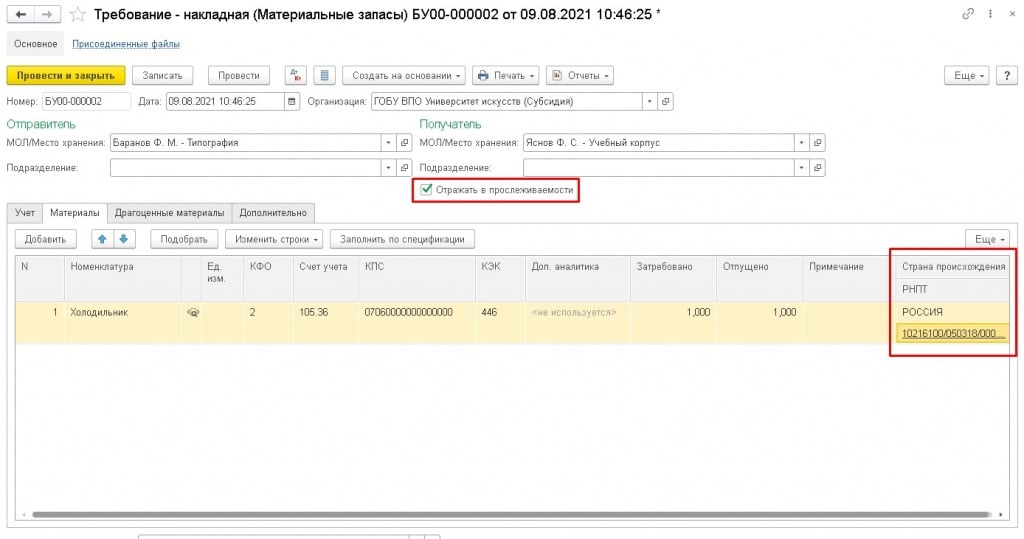1024x539 pixels.
Task: Expand the Организация dropdown list
Action: coord(649,101)
